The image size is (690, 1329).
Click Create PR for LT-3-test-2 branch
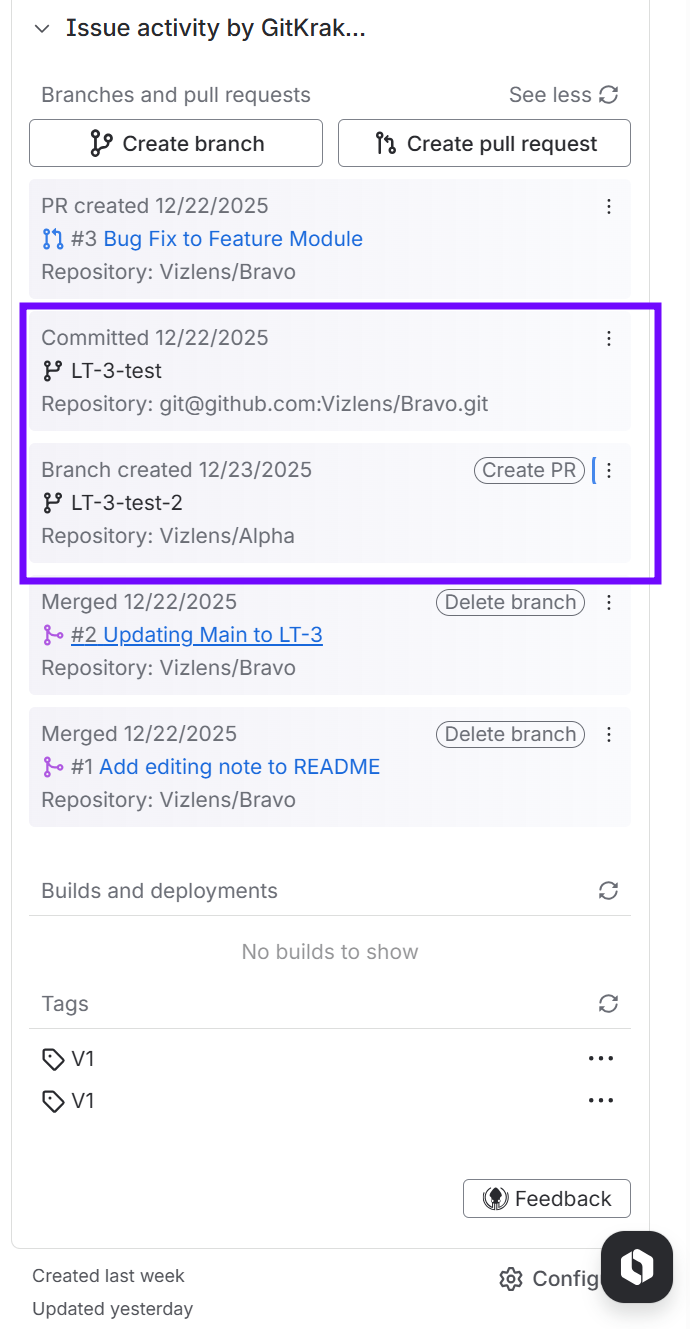pyautogui.click(x=529, y=470)
